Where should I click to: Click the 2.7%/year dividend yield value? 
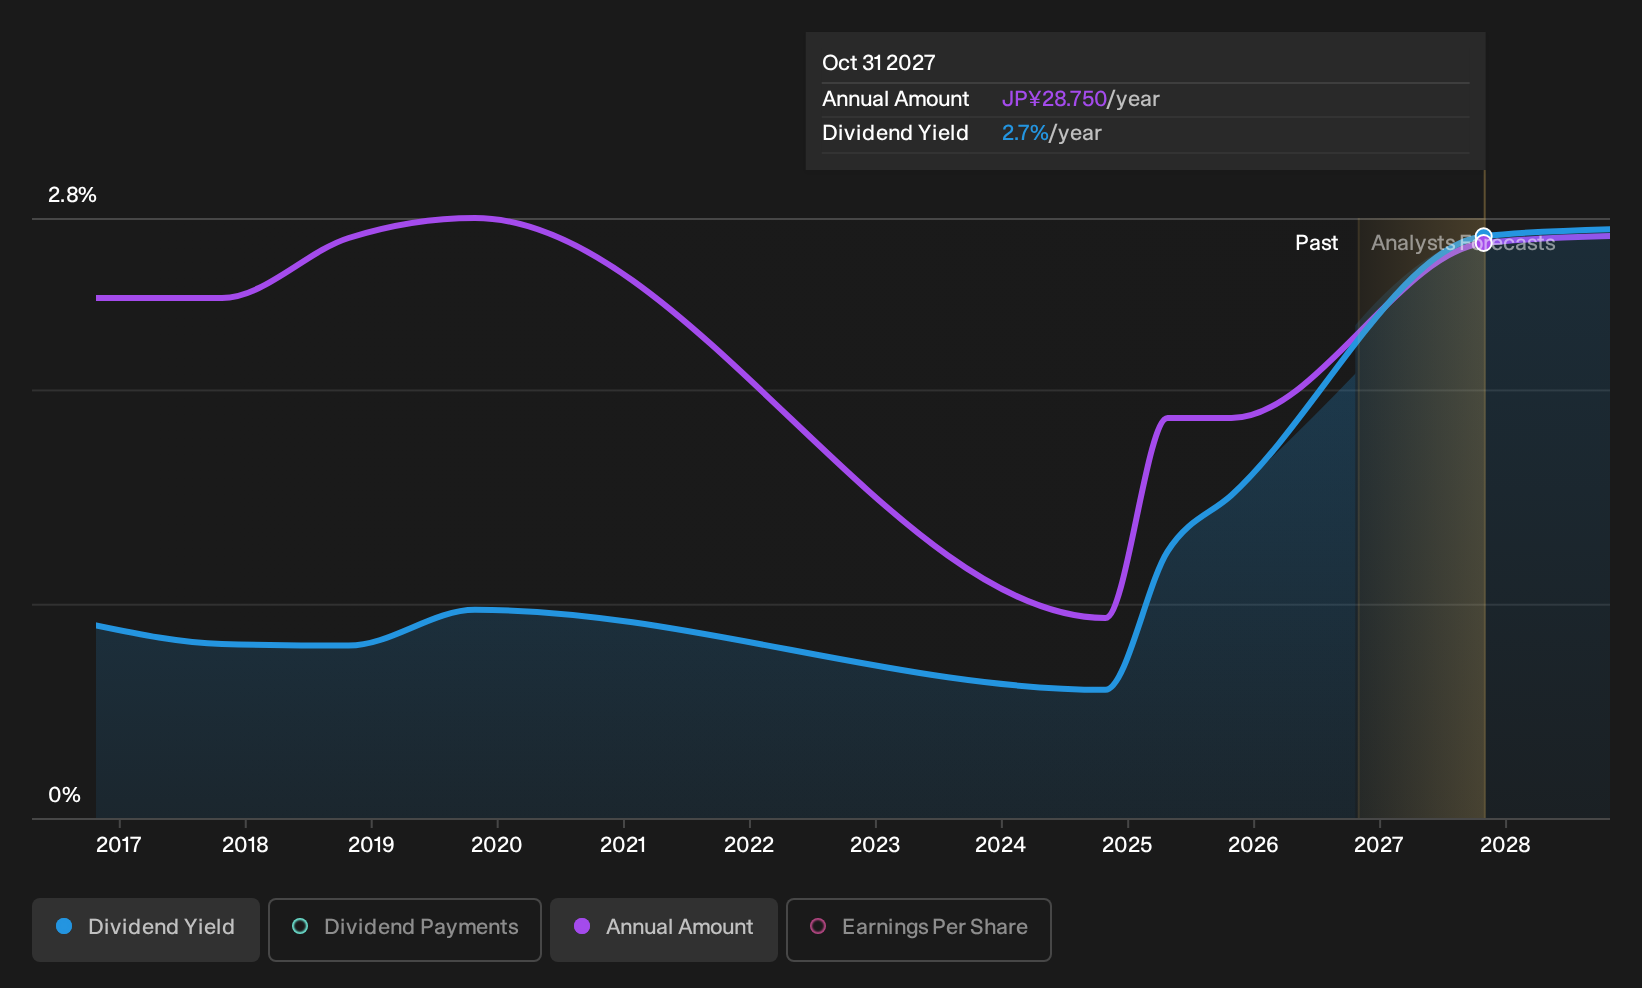(x=1052, y=133)
